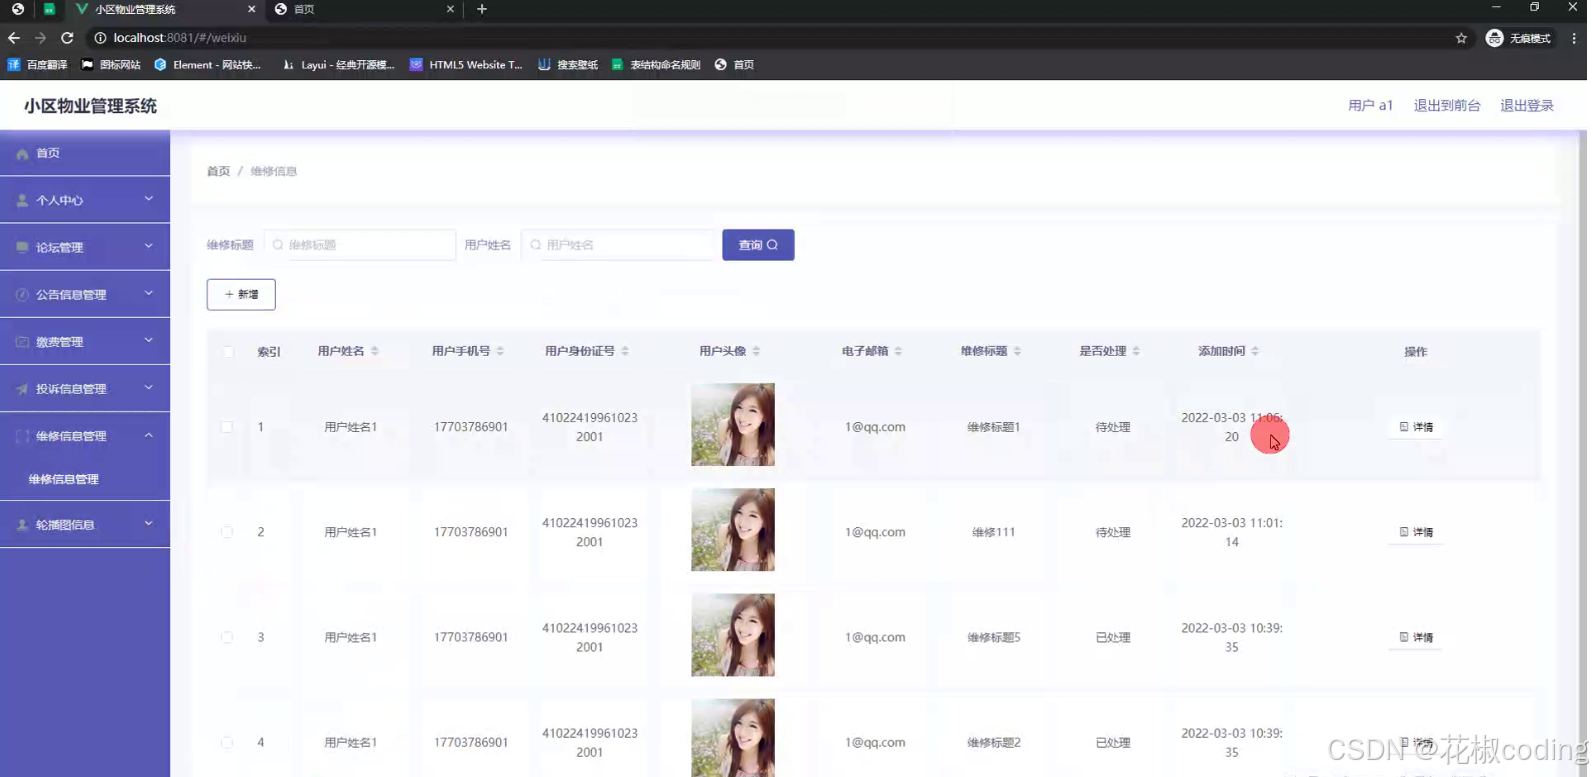Screen dimensions: 1593x777
Task: Click the 公告信息管理 sidebar icon
Action: (x=22, y=295)
